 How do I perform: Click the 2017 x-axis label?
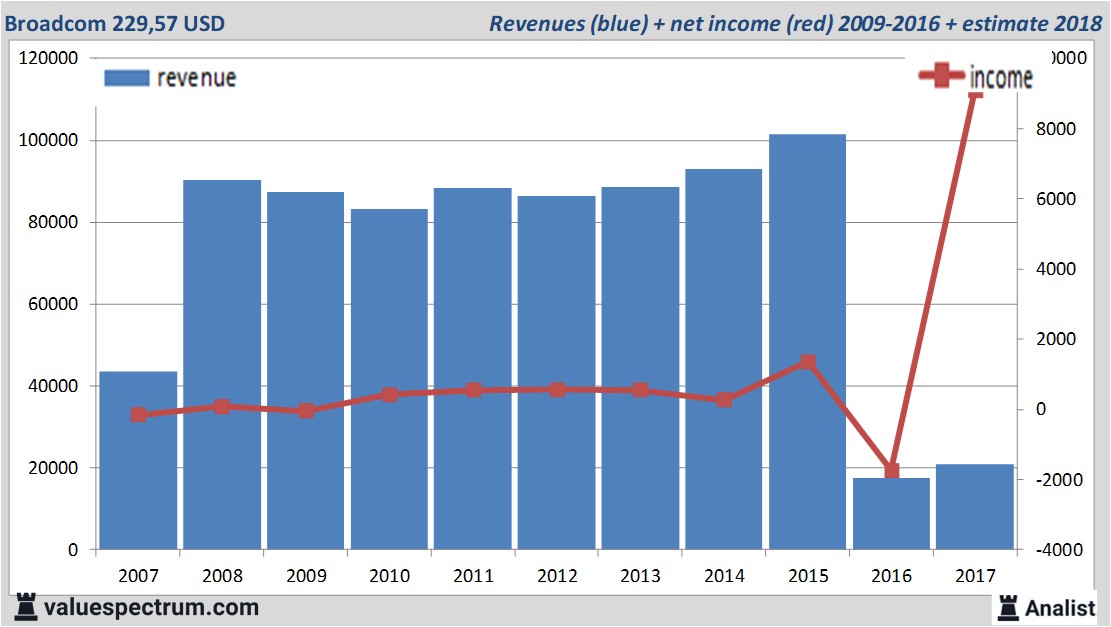tap(976, 575)
